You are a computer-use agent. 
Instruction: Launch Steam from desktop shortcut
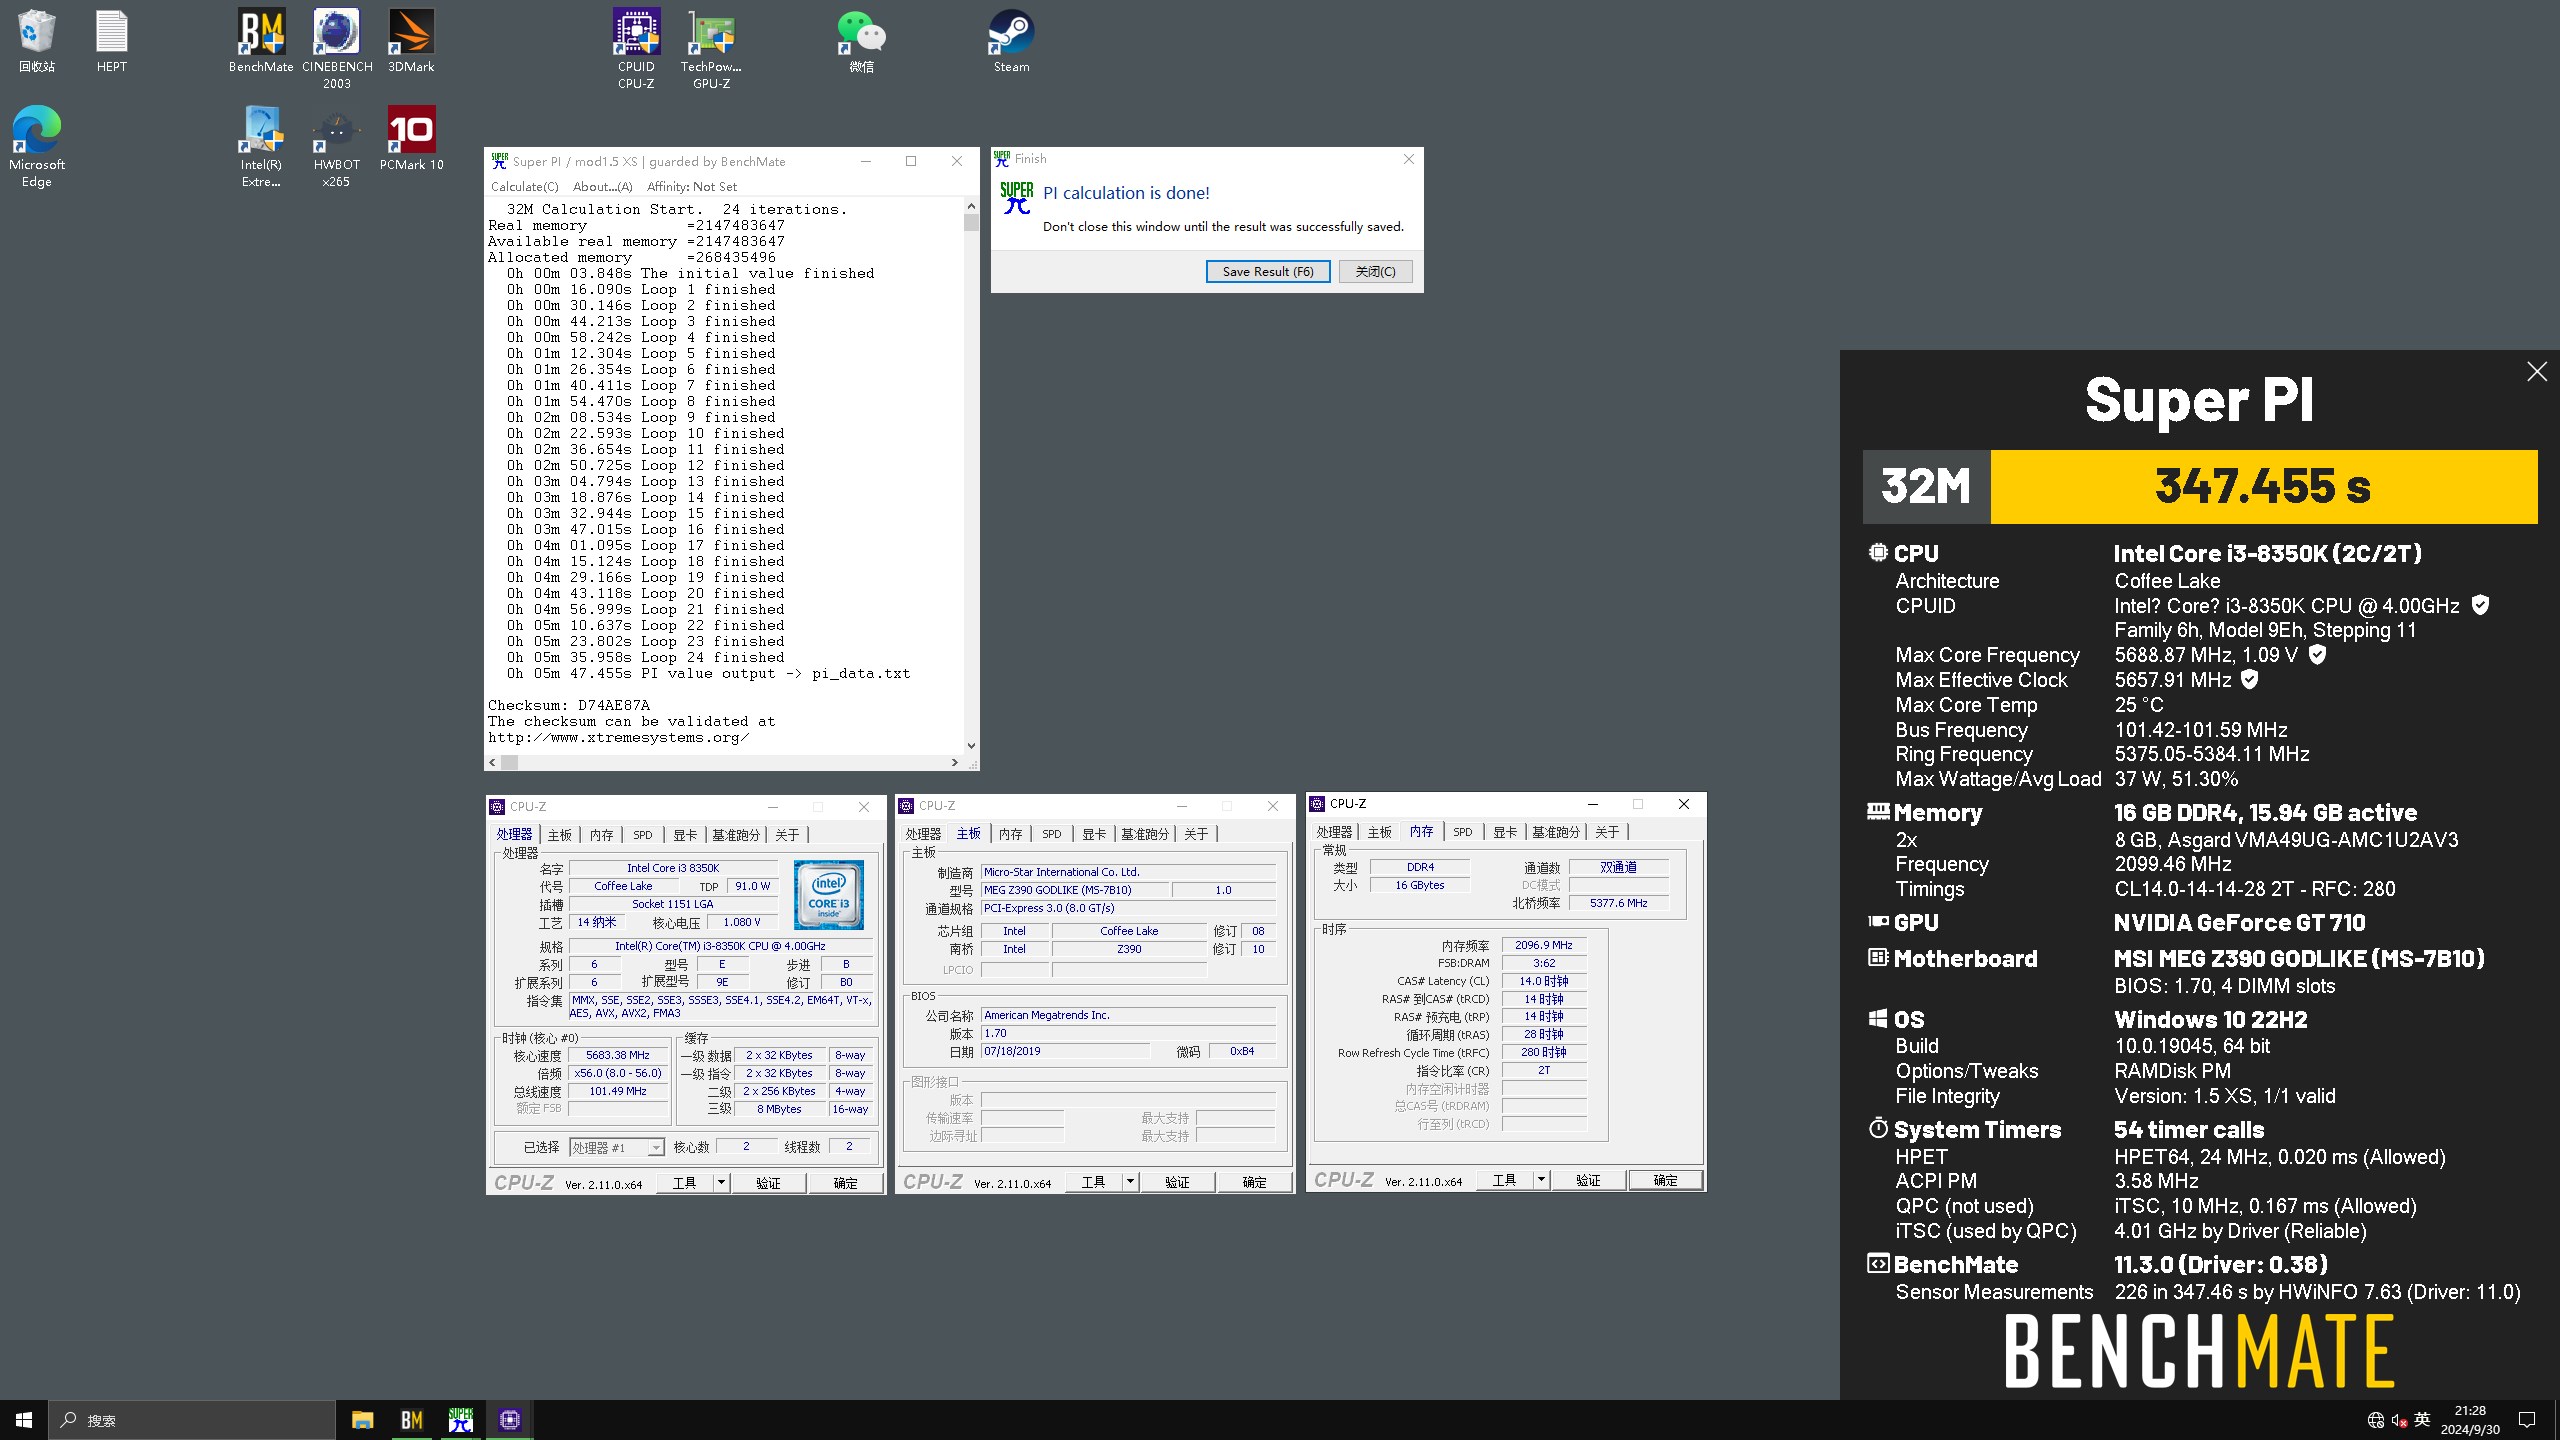[1011, 40]
